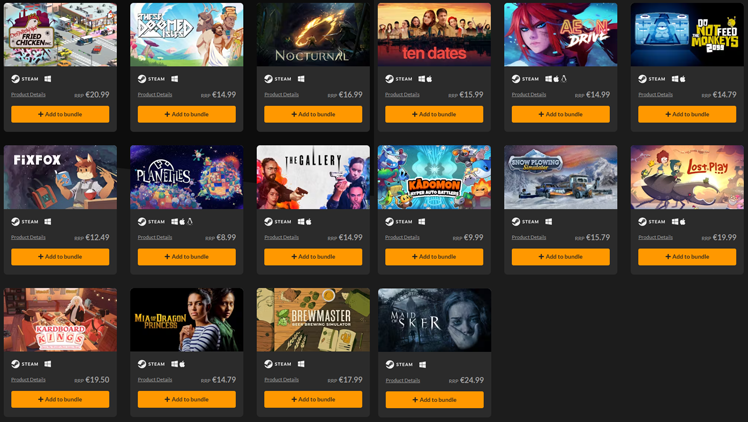Click the Linux penguin icon under Aeon Drive
This screenshot has width=748, height=422.
coord(564,79)
